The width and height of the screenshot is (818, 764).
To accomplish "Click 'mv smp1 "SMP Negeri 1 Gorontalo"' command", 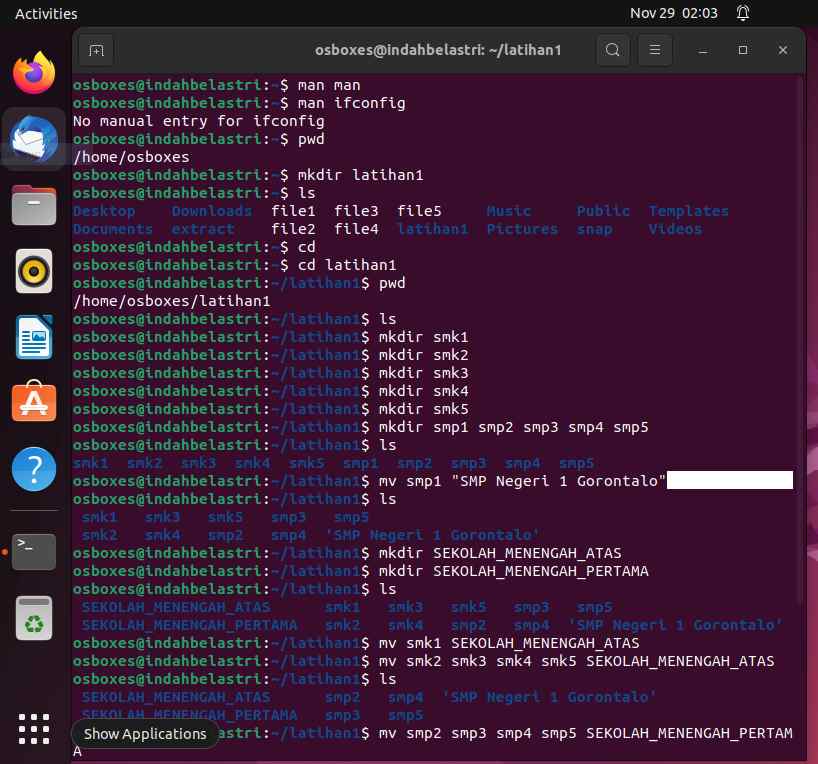I will (522, 481).
